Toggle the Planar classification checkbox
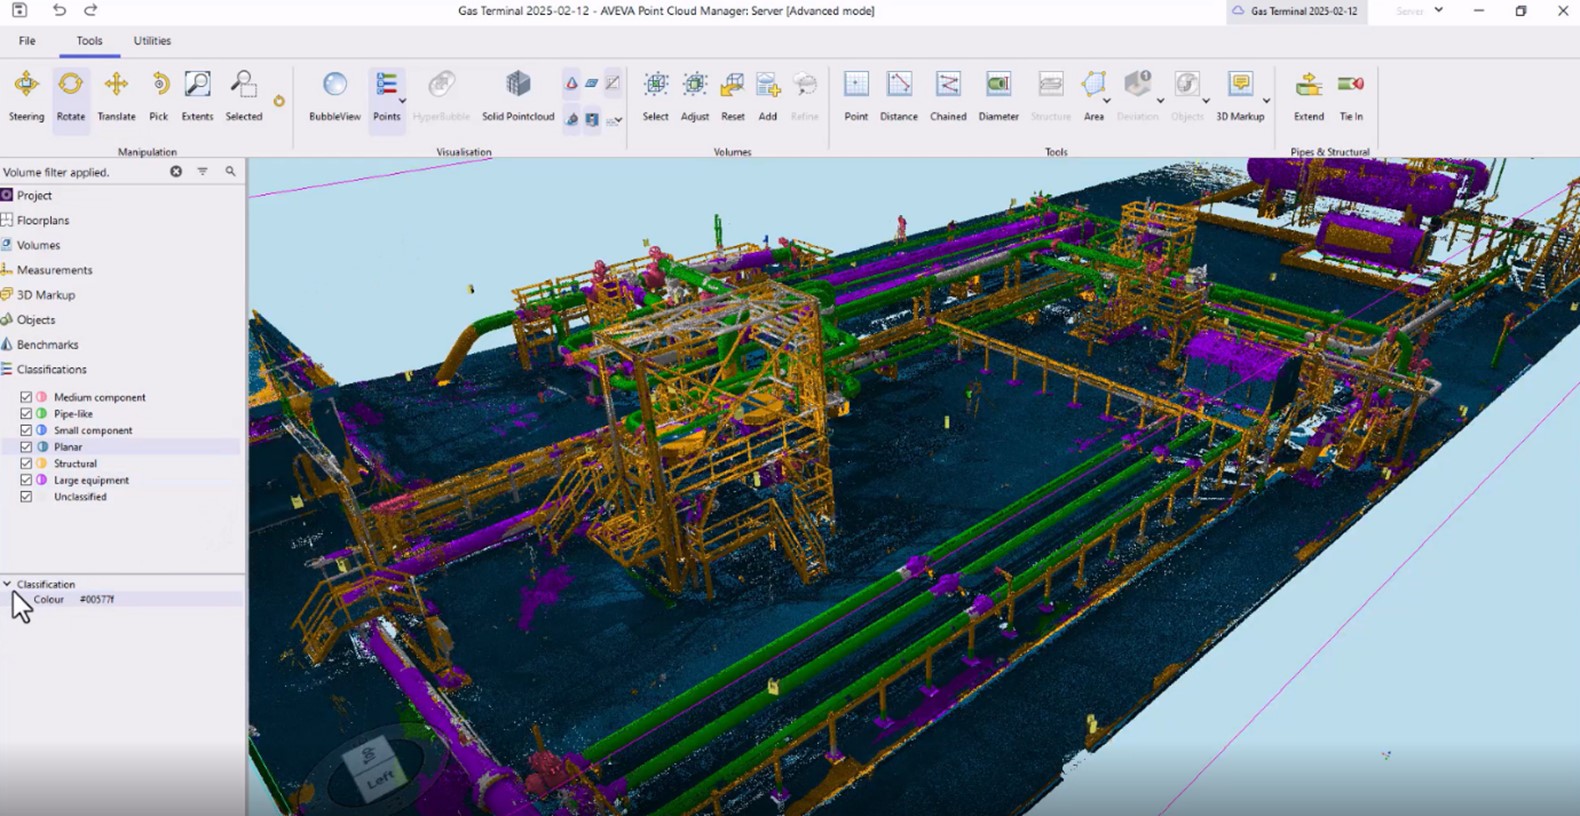Screen dimensions: 1580x816 click(26, 447)
